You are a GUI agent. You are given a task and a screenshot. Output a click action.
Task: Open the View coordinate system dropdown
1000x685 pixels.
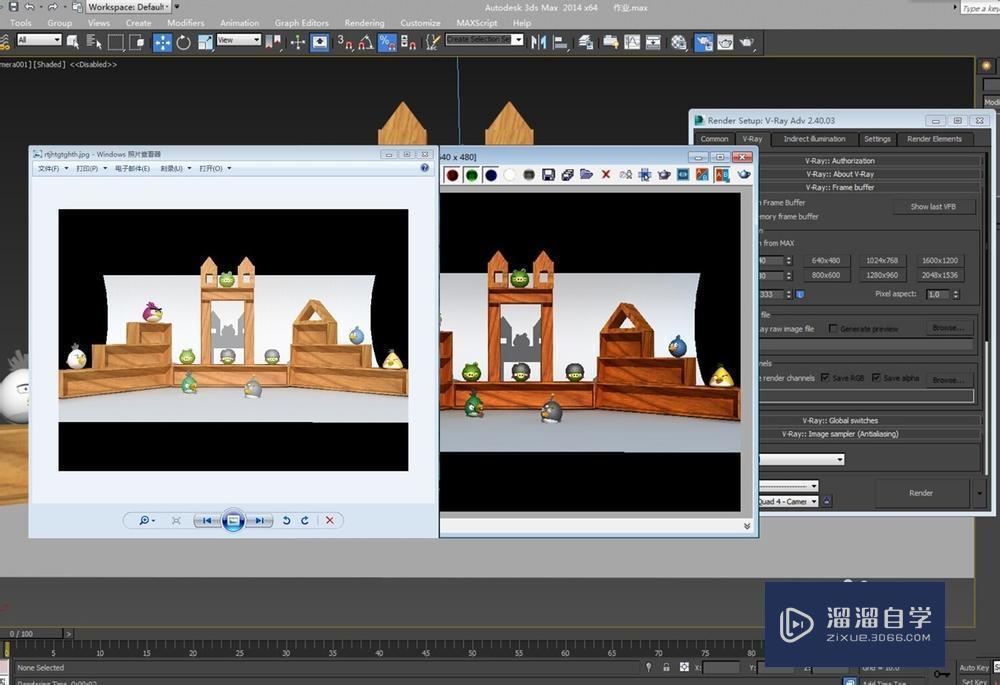[x=239, y=40]
